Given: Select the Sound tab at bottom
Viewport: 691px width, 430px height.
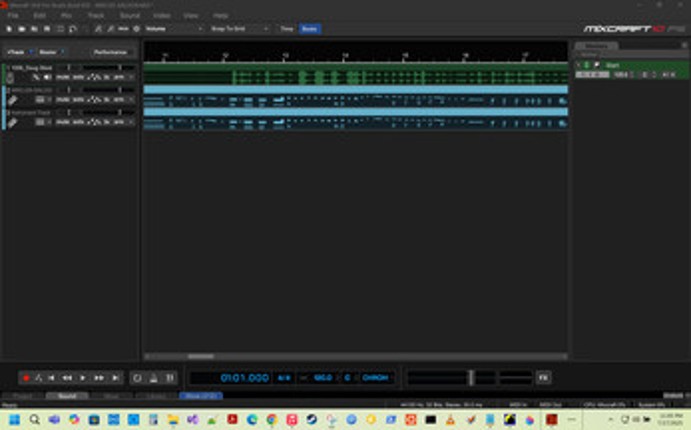Looking at the screenshot, I should pos(67,396).
